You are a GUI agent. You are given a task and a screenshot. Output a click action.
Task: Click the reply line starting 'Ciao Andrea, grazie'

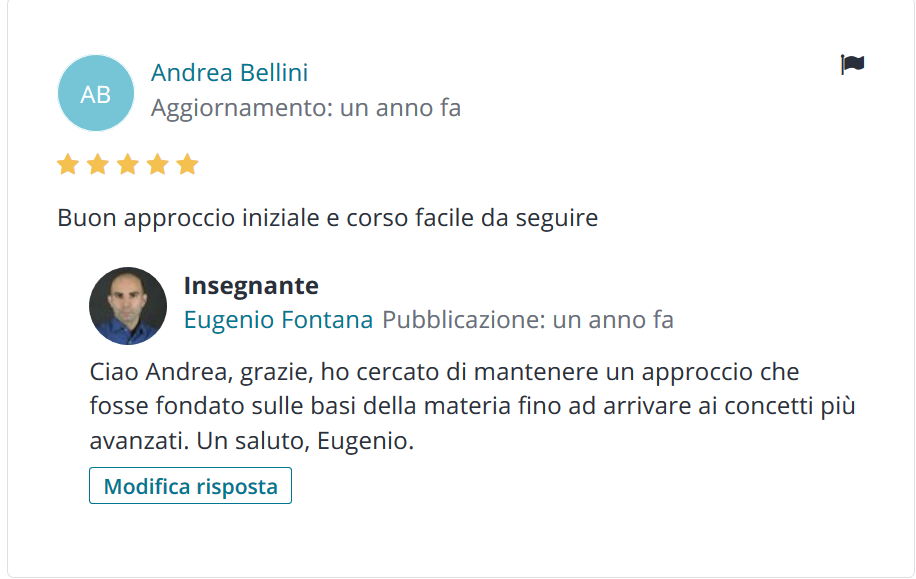coord(445,372)
